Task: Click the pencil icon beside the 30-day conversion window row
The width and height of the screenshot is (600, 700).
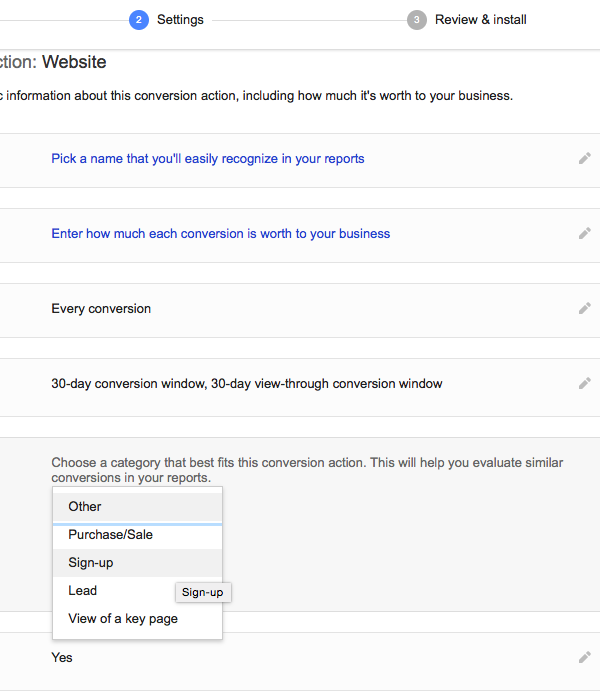Action: tap(585, 383)
